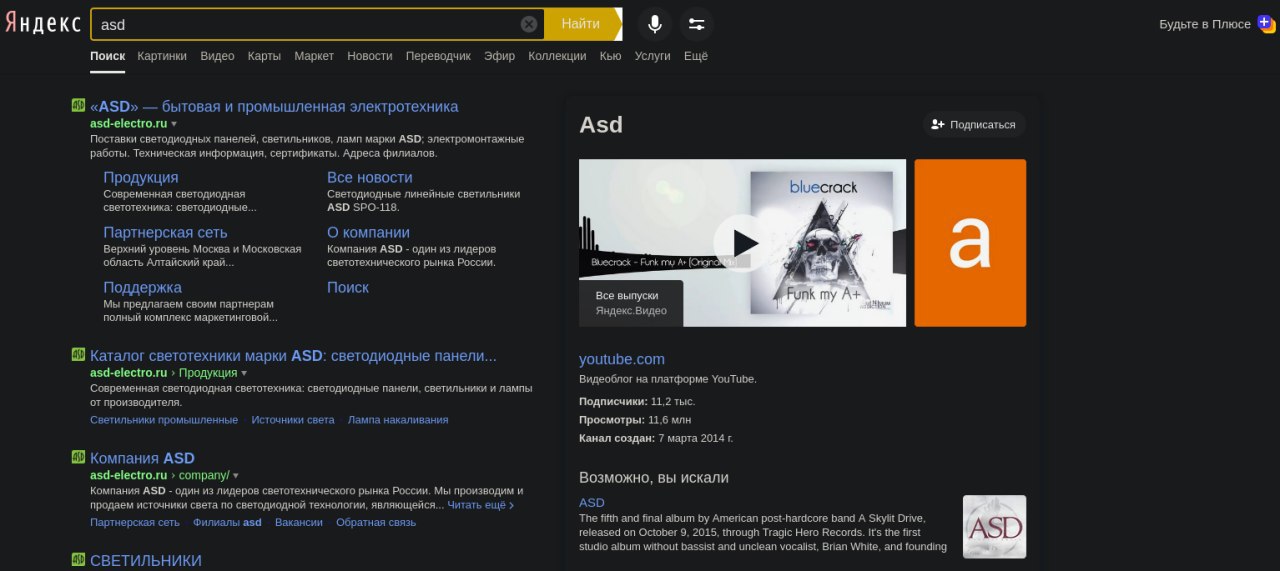Open the Коллекции tab
The image size is (1280, 571).
557,56
